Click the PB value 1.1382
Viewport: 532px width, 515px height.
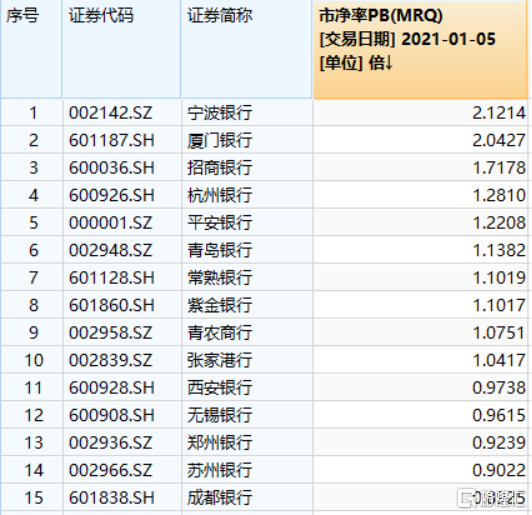pyautogui.click(x=499, y=250)
